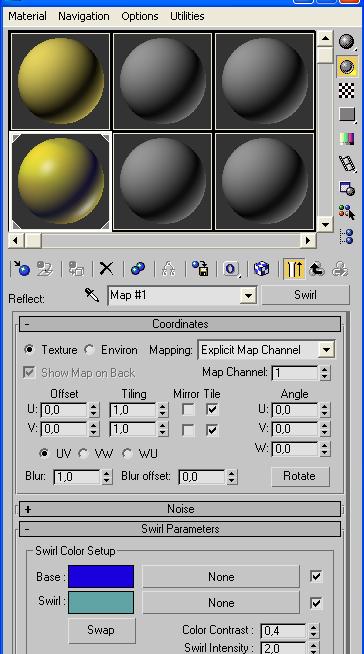
Task: Click the Color Contrast spinner arrows
Action: click(x=313, y=630)
